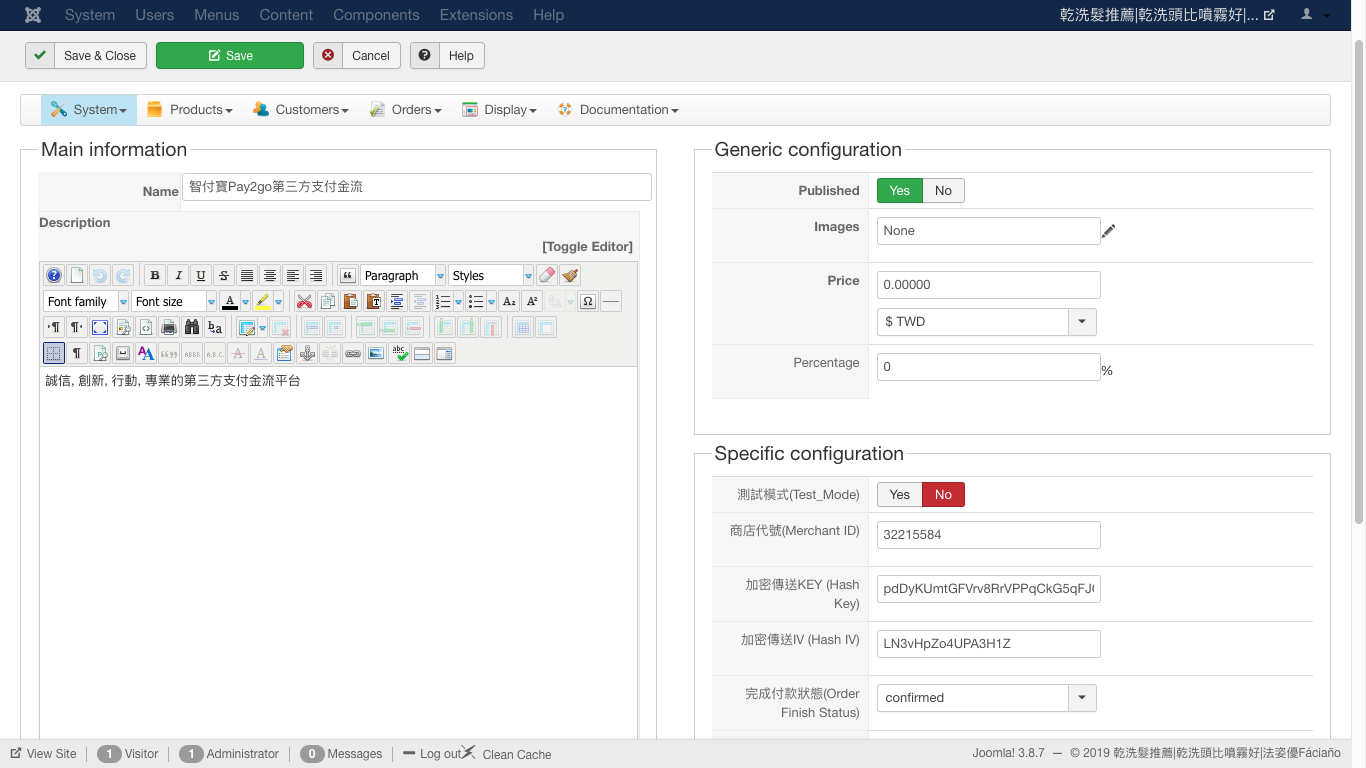Open find with the binoculars icon
1366x768 pixels.
tap(192, 328)
